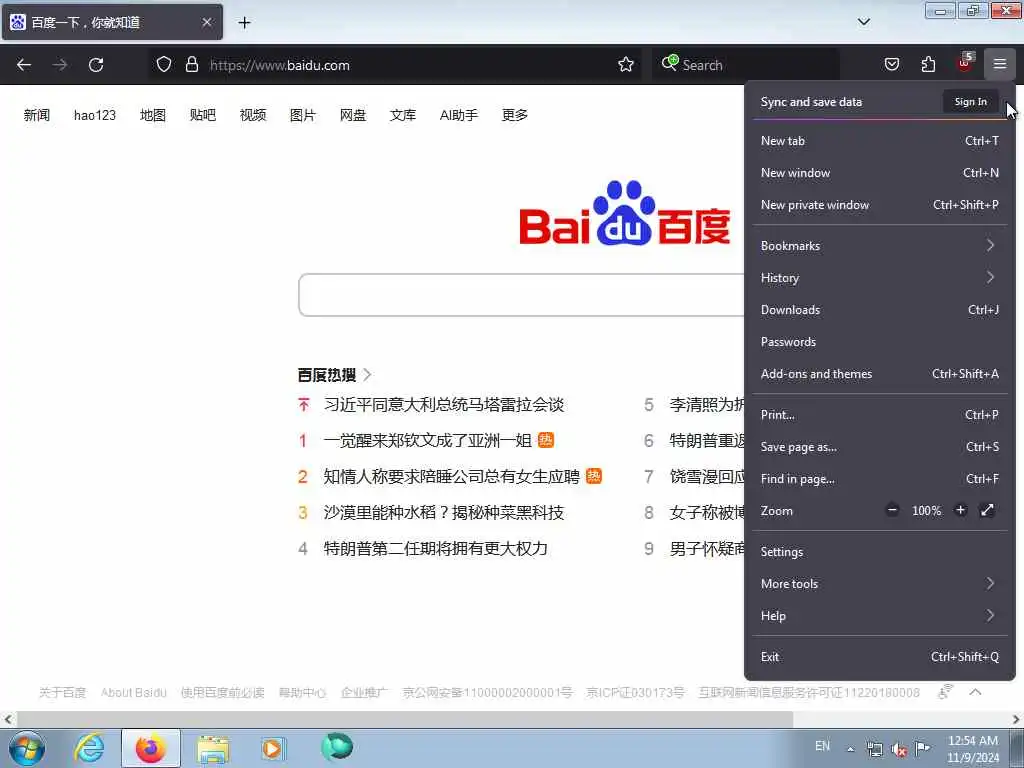Viewport: 1024px width, 768px height.
Task: Open hot search item 沙漠里能种水稻
Action: pos(443,513)
